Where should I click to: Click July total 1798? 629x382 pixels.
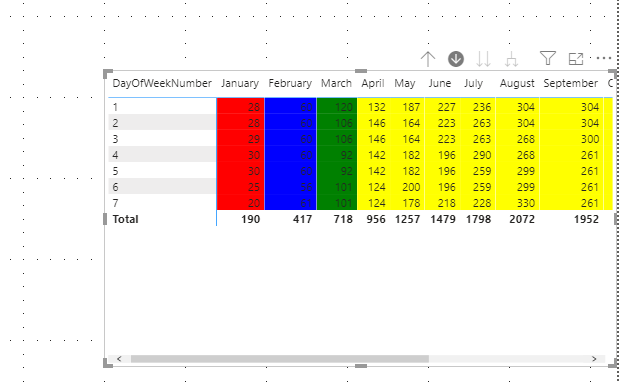click(x=478, y=219)
